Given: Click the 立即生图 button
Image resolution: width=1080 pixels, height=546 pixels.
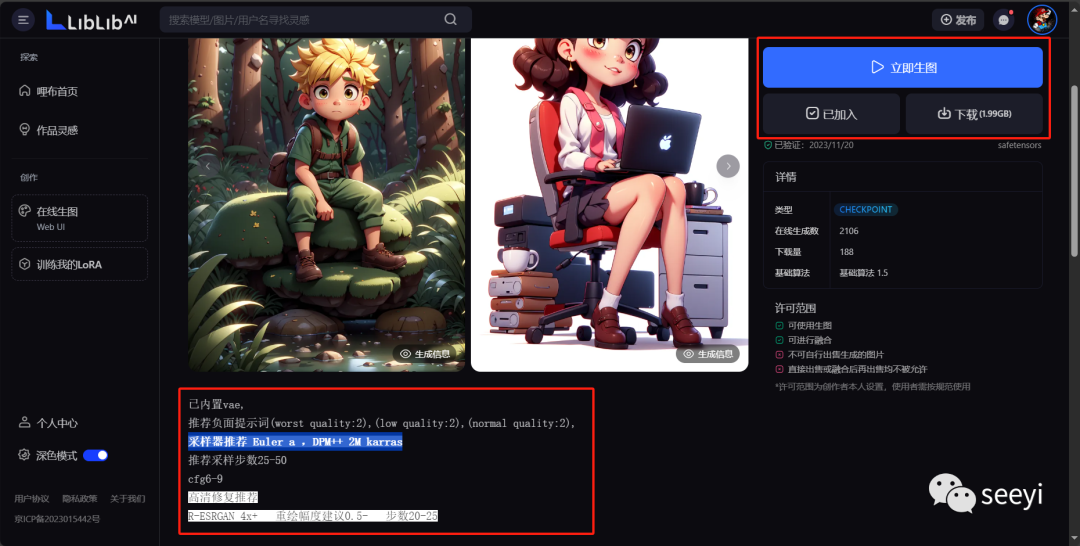Looking at the screenshot, I should coord(902,67).
